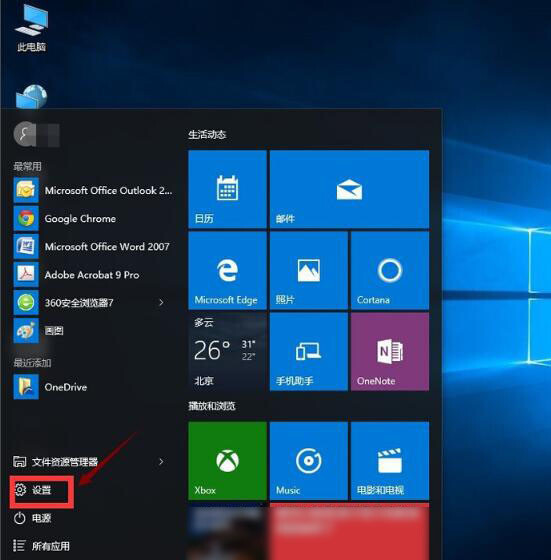Click the Adobe Acrobat 9 Pro label

(x=92, y=275)
